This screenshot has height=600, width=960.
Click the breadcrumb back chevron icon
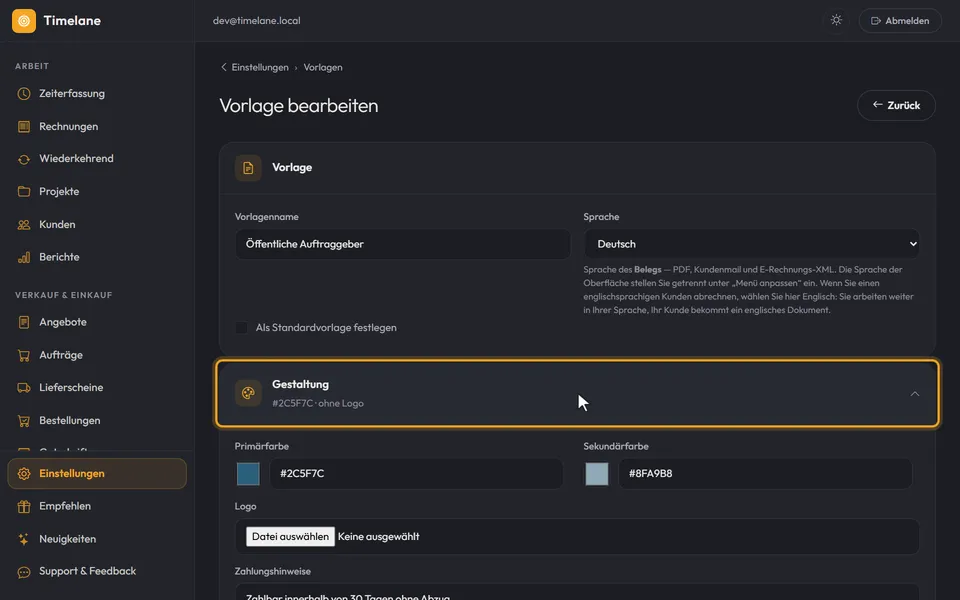tap(223, 67)
